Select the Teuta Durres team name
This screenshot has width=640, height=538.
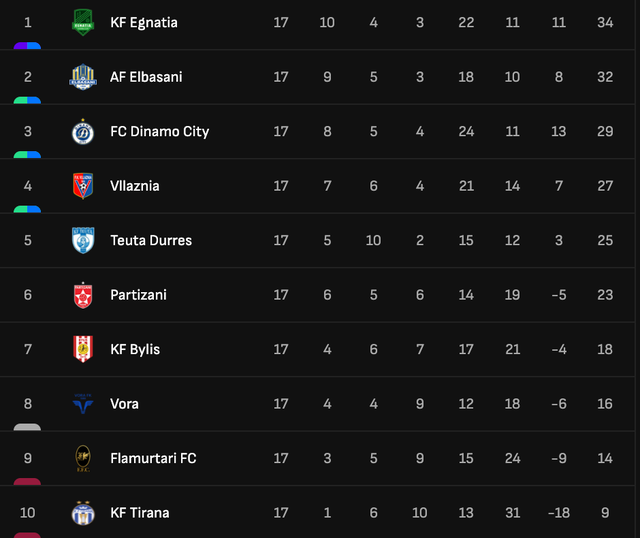(151, 240)
